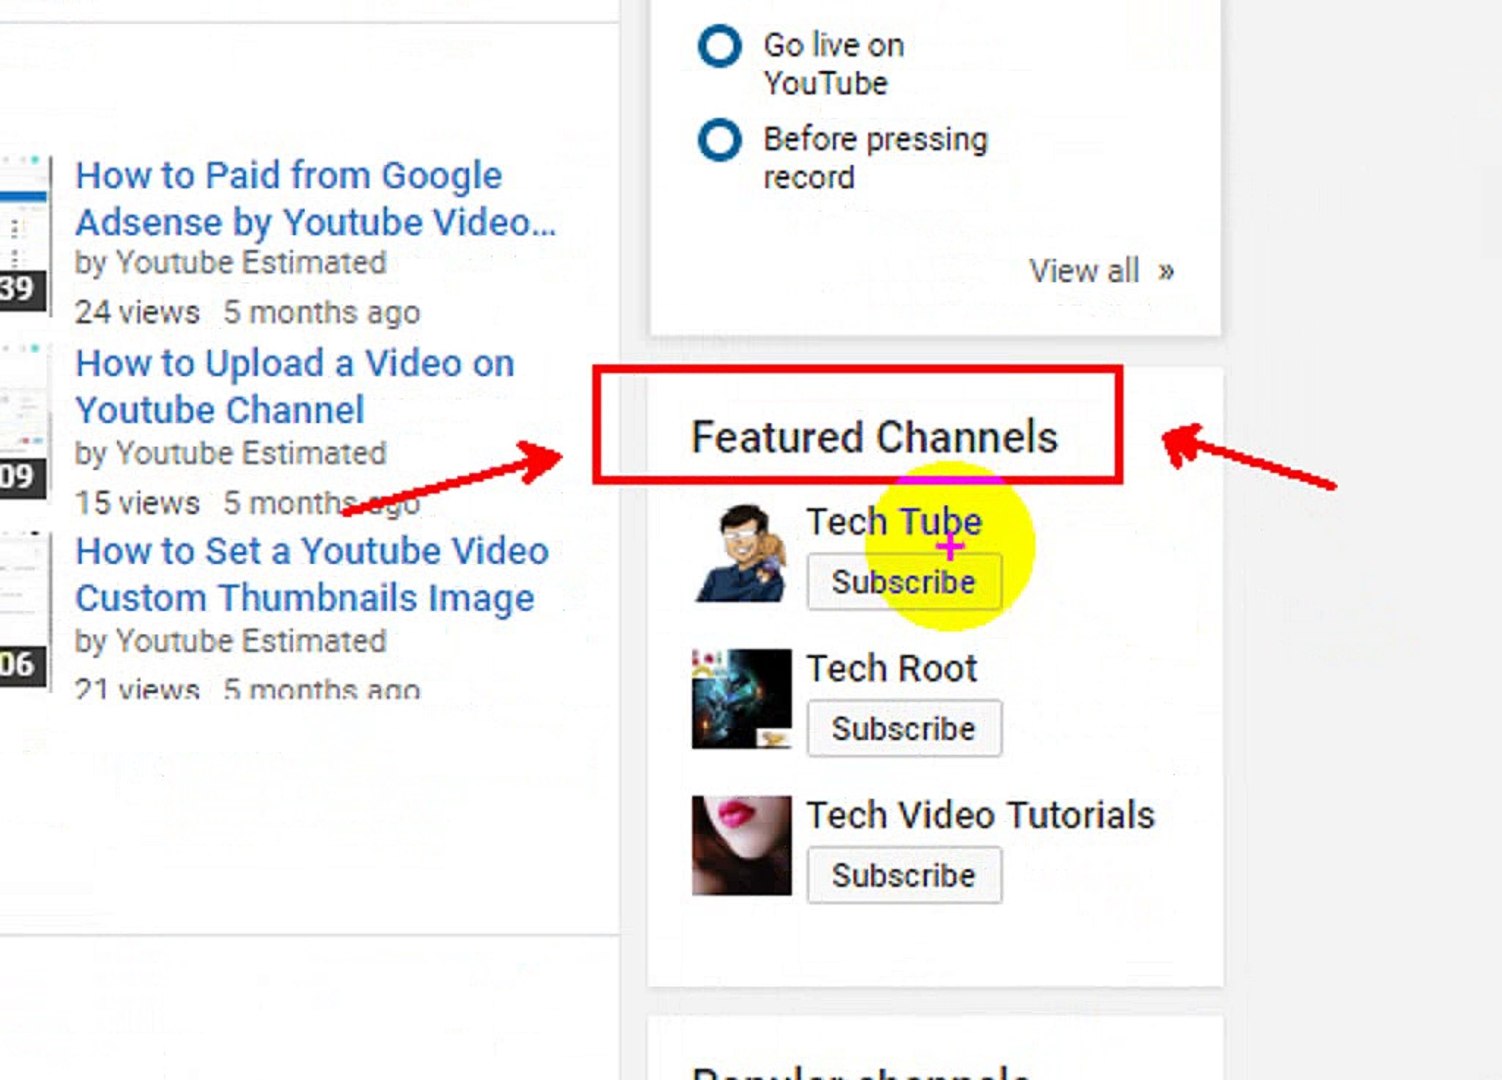Subscribe to the Tech Root channel

point(904,729)
